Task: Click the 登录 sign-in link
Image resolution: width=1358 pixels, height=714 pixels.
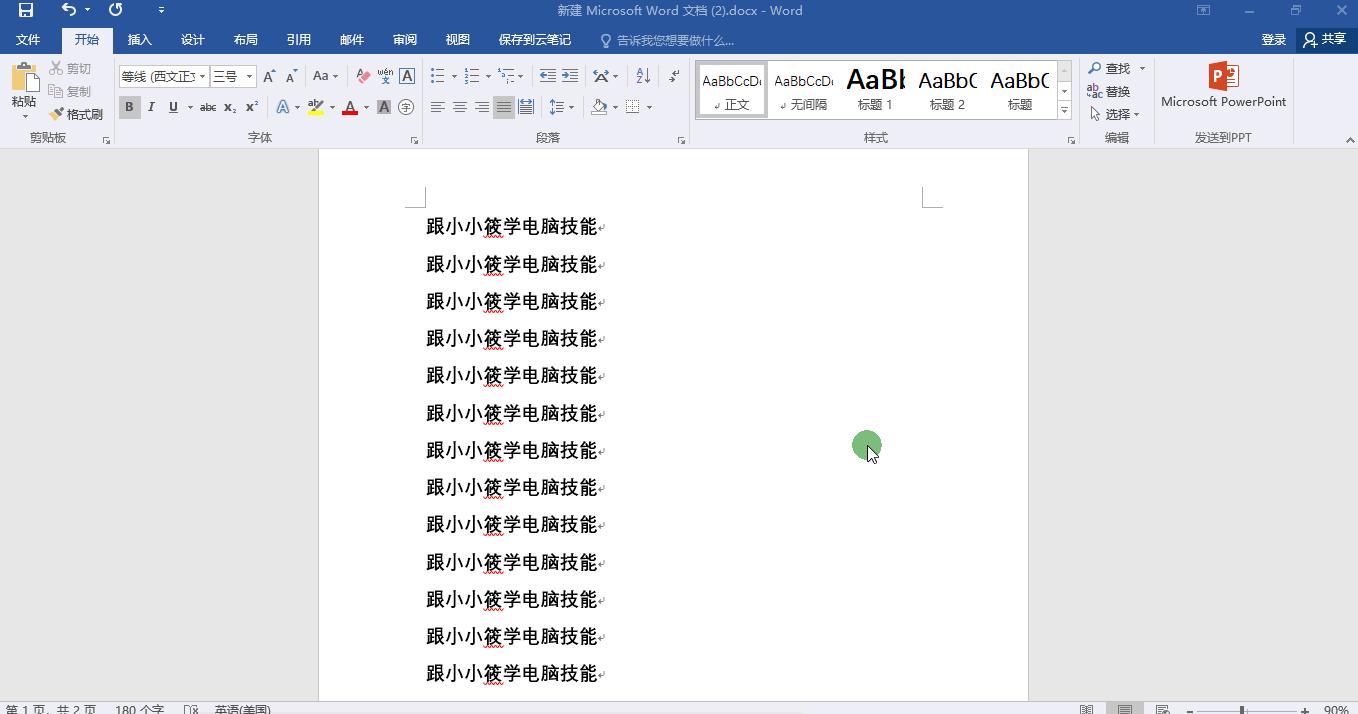Action: tap(1273, 39)
